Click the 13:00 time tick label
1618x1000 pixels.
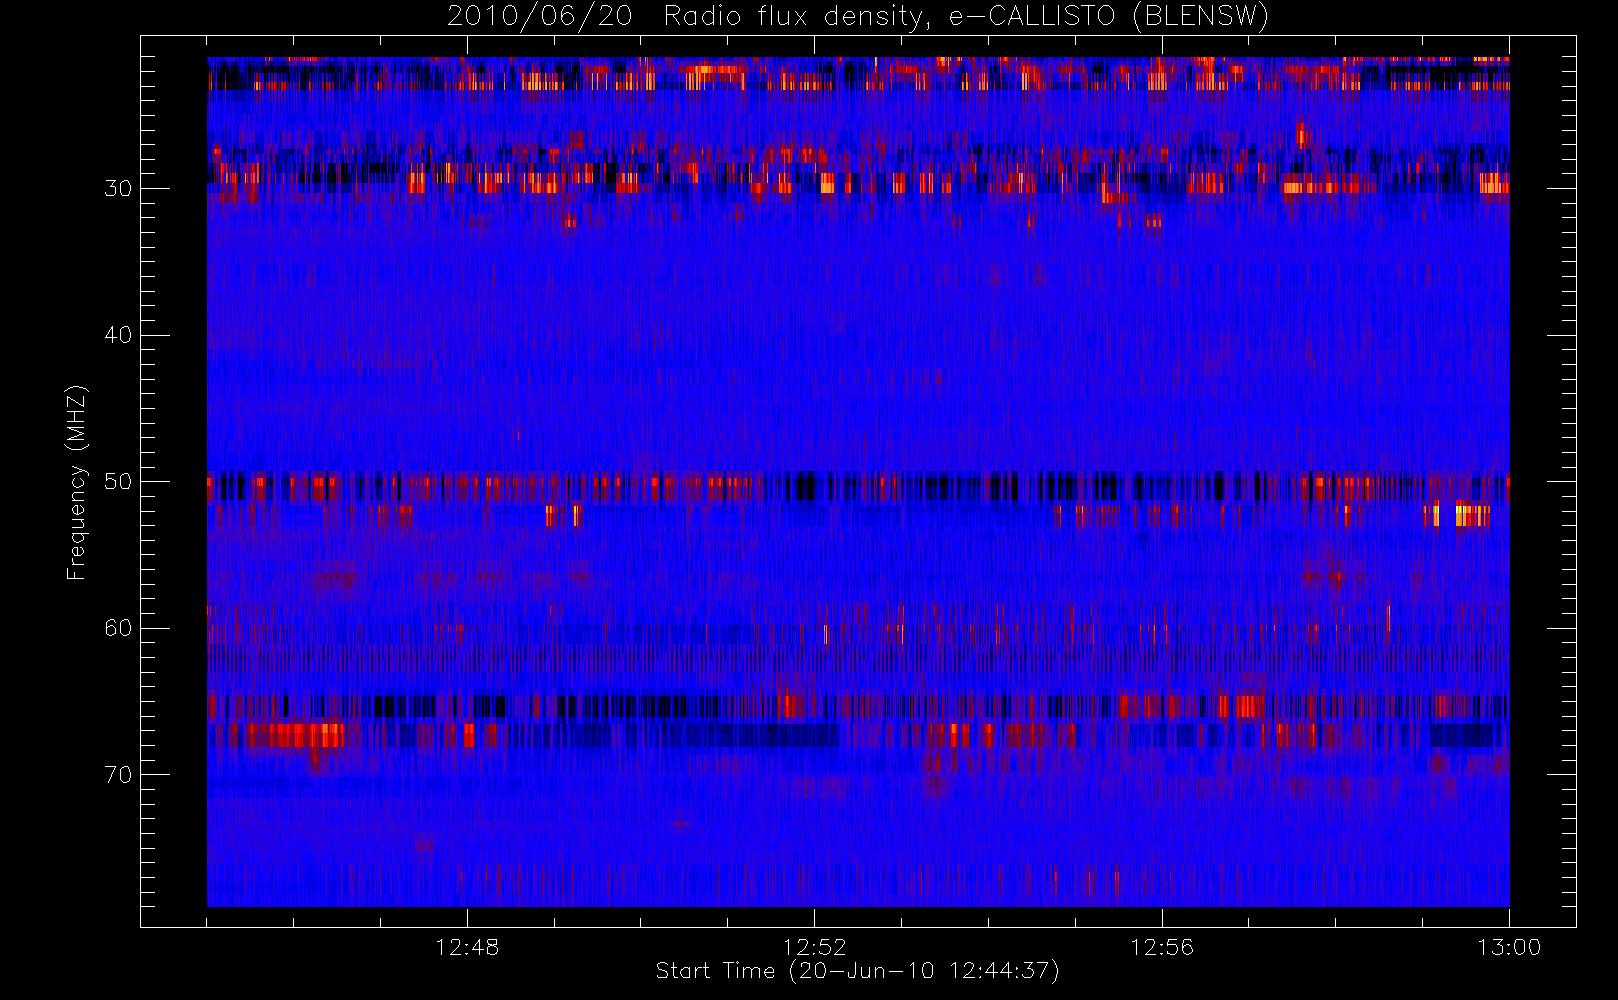coord(1509,947)
